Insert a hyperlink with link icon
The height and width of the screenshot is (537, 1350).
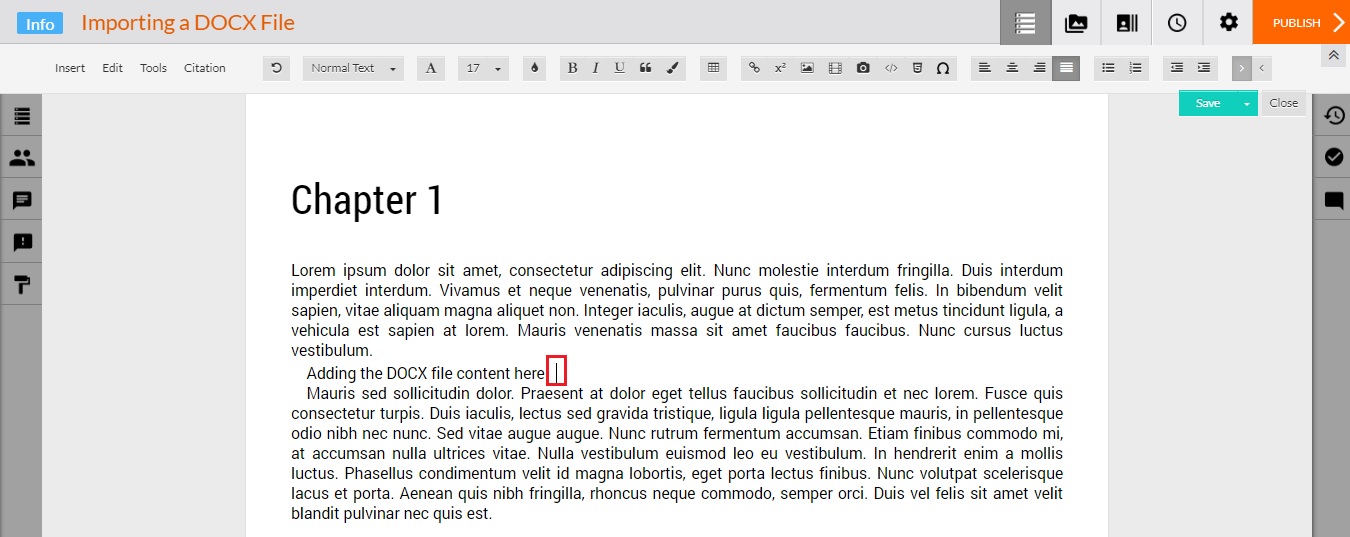[754, 68]
